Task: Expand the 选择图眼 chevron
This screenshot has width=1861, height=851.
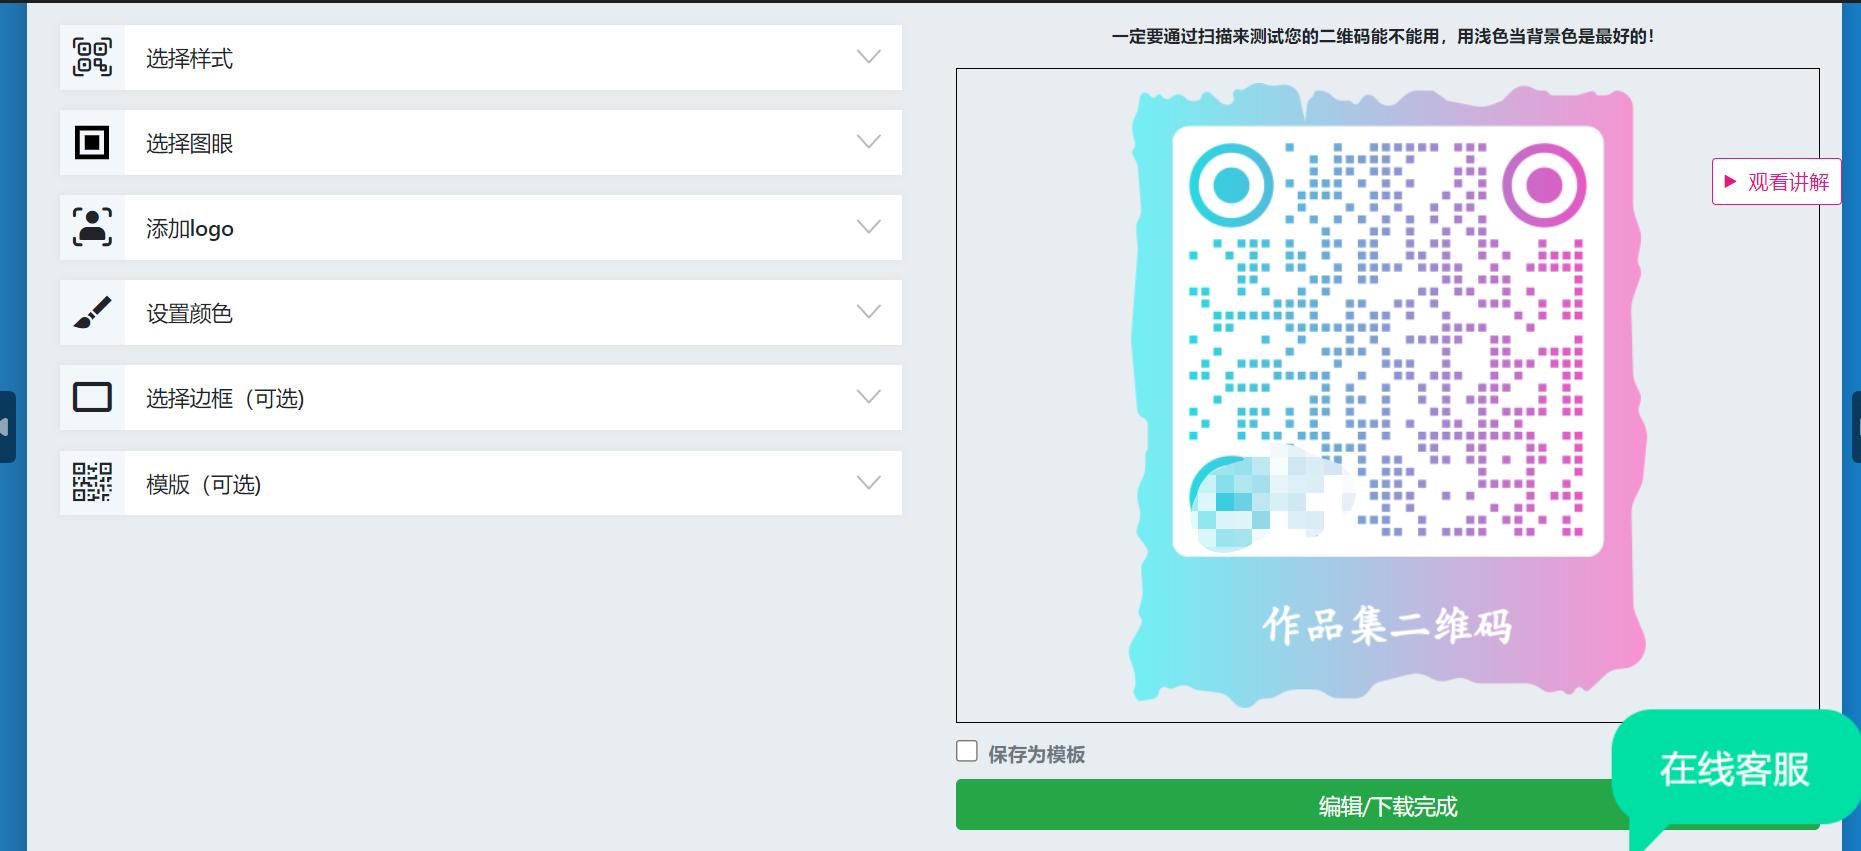Action: (869, 142)
